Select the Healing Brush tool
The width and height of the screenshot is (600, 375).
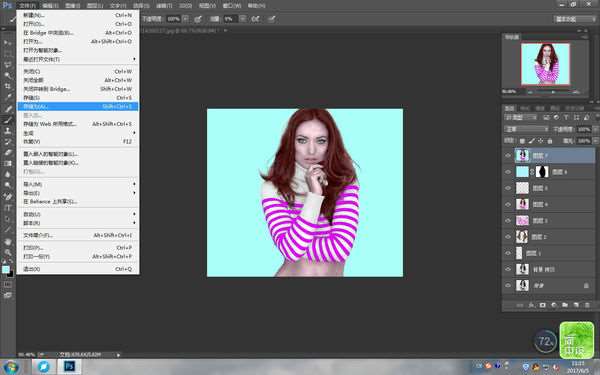coord(8,109)
